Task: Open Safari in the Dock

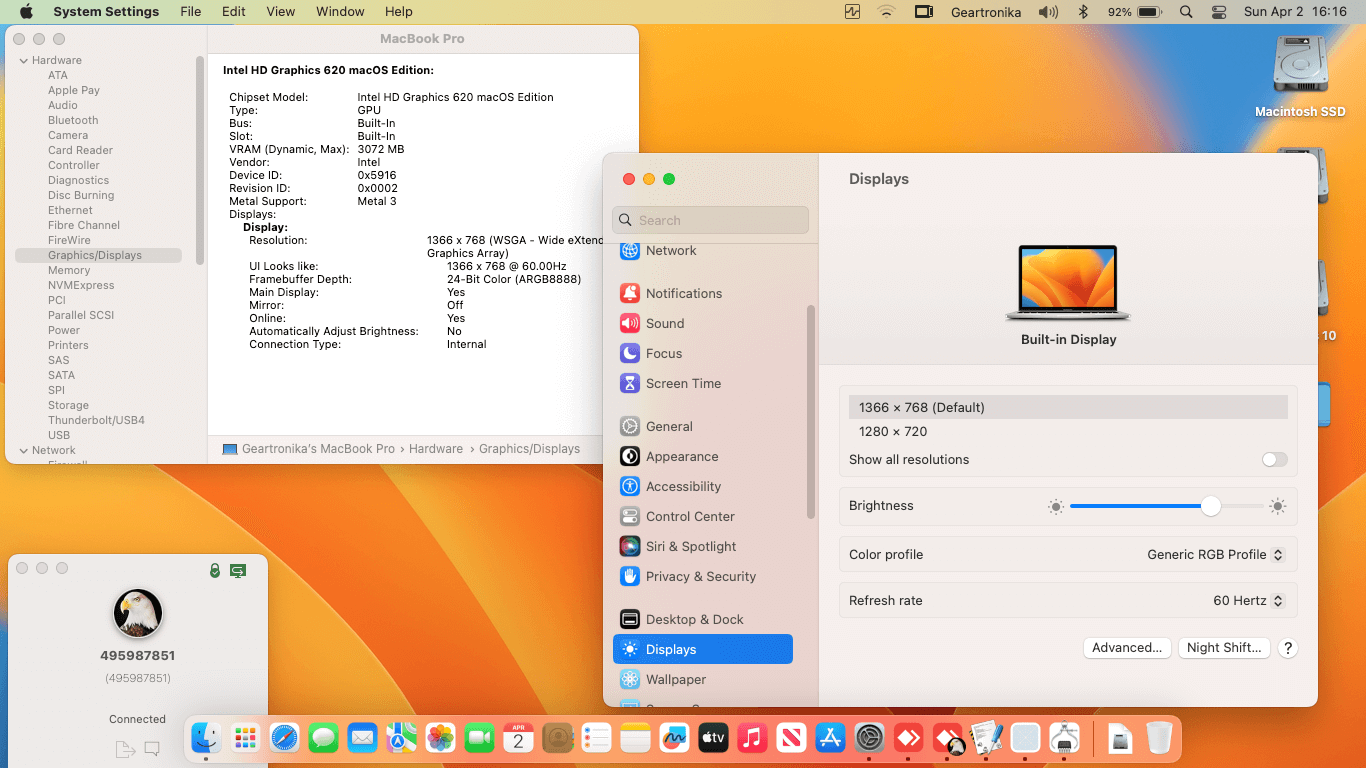Action: [284, 738]
